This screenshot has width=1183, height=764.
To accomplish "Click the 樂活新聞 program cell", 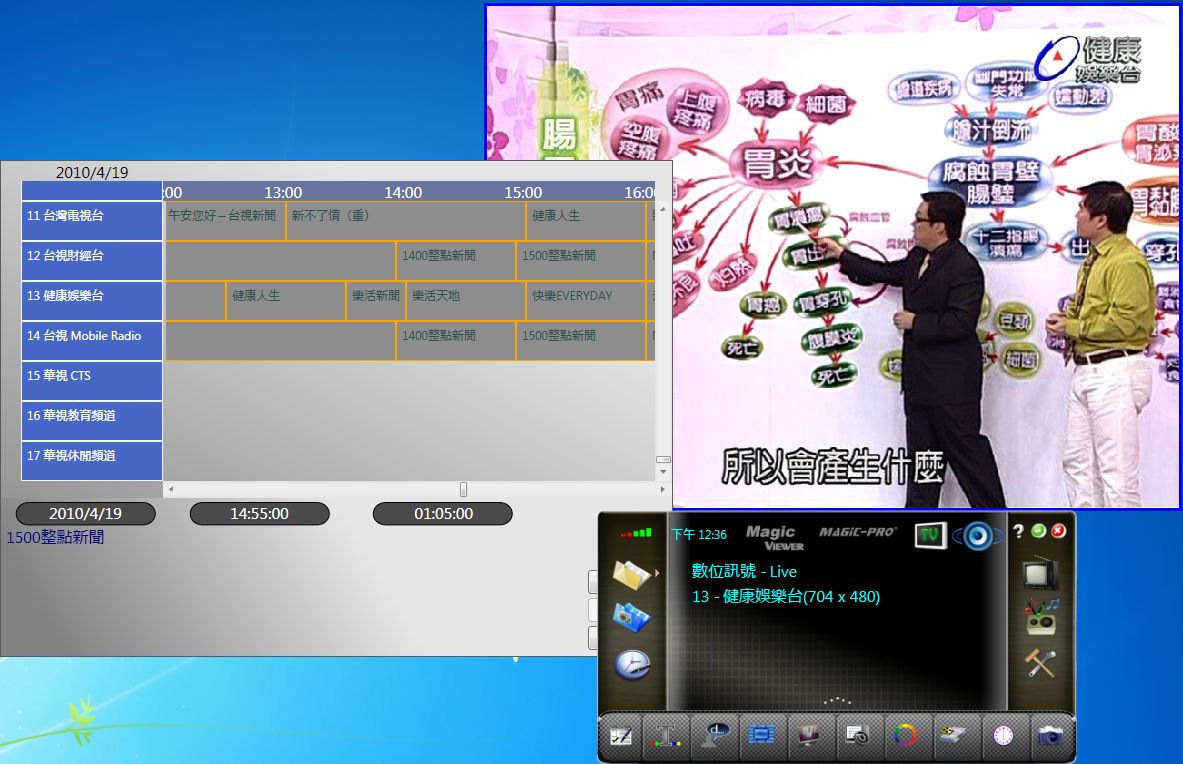I will [x=376, y=301].
